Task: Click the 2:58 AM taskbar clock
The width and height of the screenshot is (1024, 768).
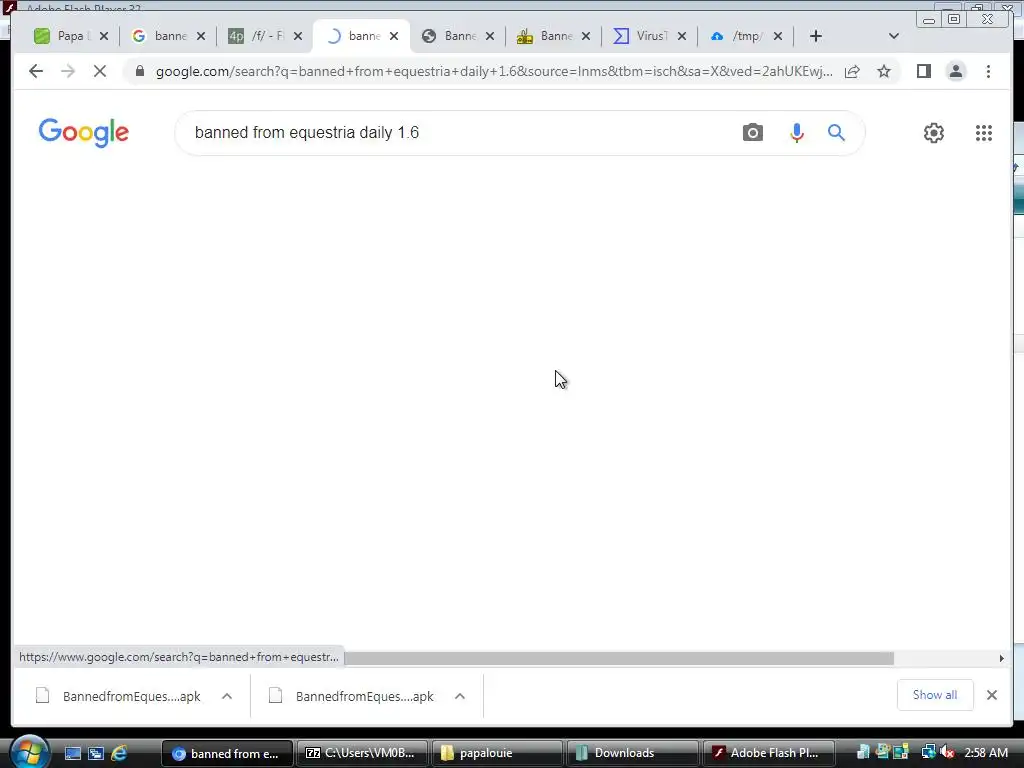Action: pos(986,753)
